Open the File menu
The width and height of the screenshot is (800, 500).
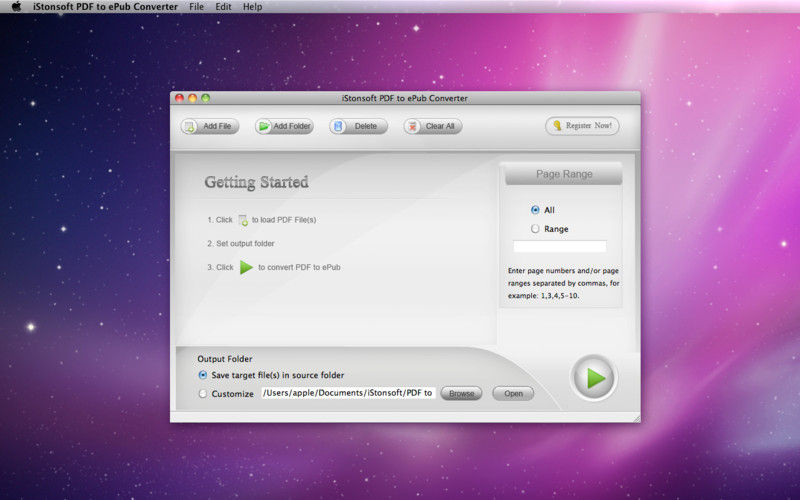click(x=196, y=7)
